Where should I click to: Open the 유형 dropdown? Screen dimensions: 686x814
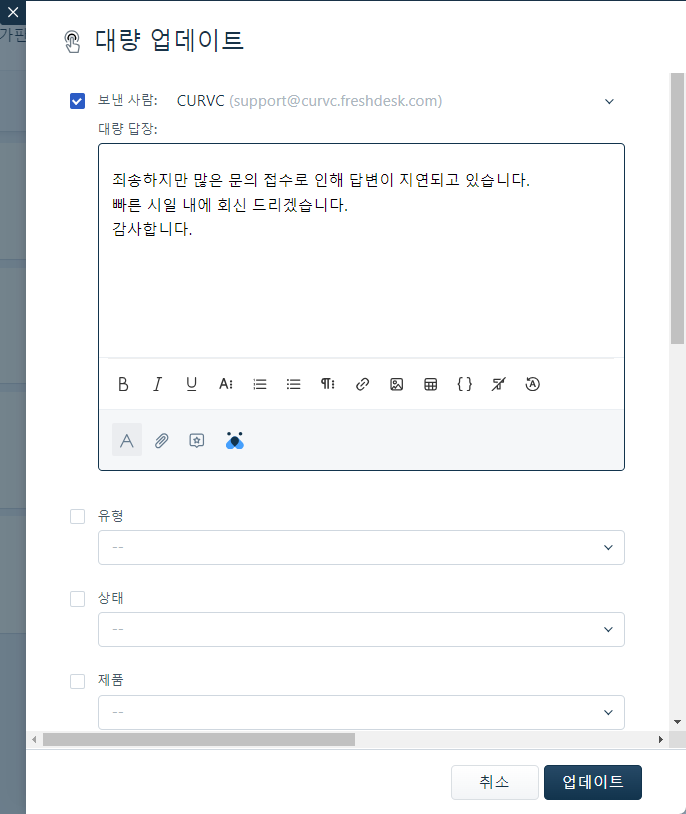click(x=361, y=547)
